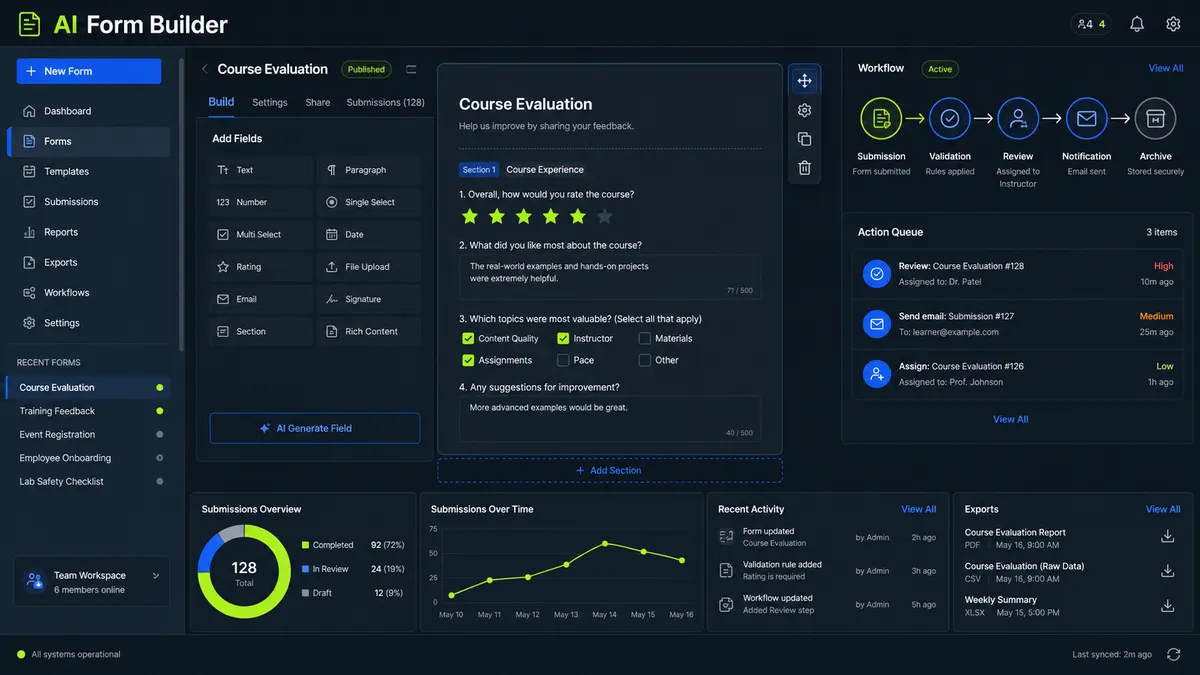1200x675 pixels.
Task: Open the menu icon next to Published
Action: click(411, 69)
